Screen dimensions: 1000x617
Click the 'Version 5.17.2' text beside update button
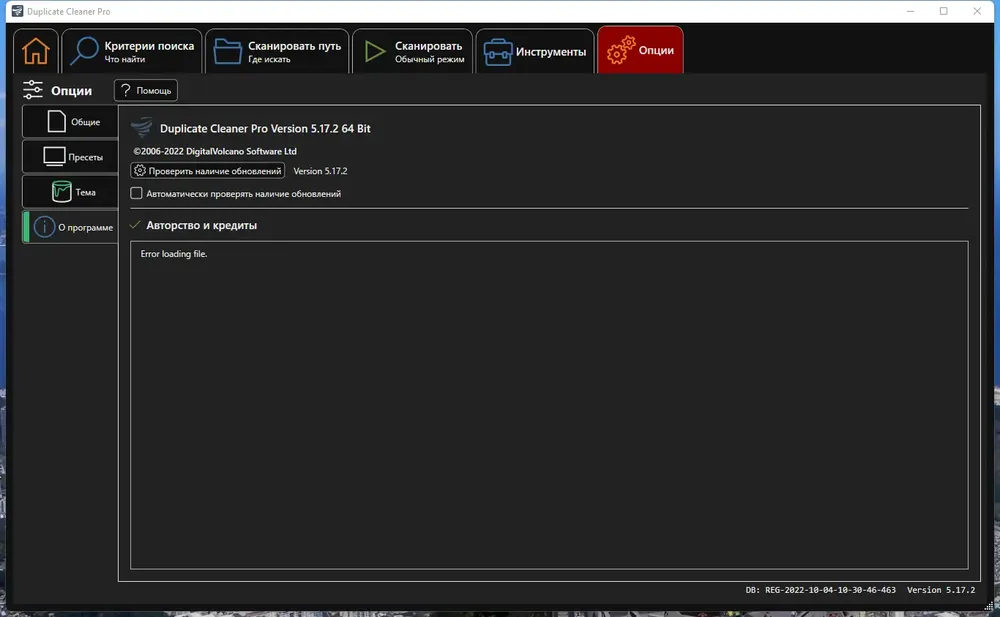coord(320,171)
